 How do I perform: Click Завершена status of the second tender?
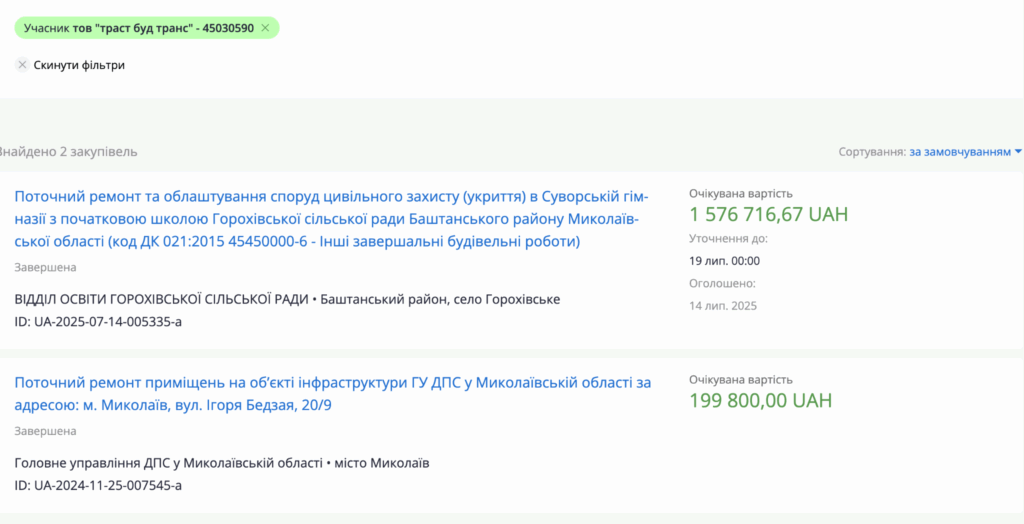tap(45, 431)
